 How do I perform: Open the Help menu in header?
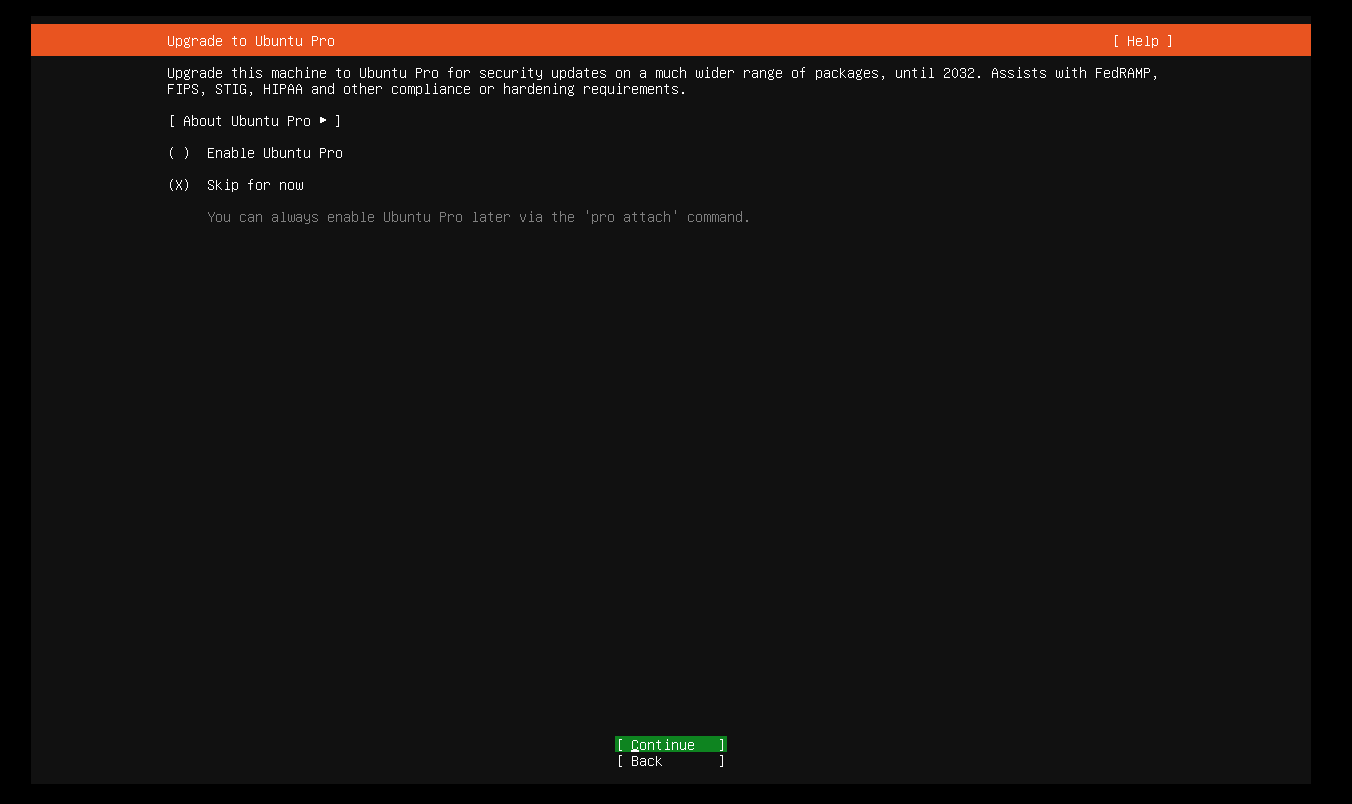(1142, 41)
